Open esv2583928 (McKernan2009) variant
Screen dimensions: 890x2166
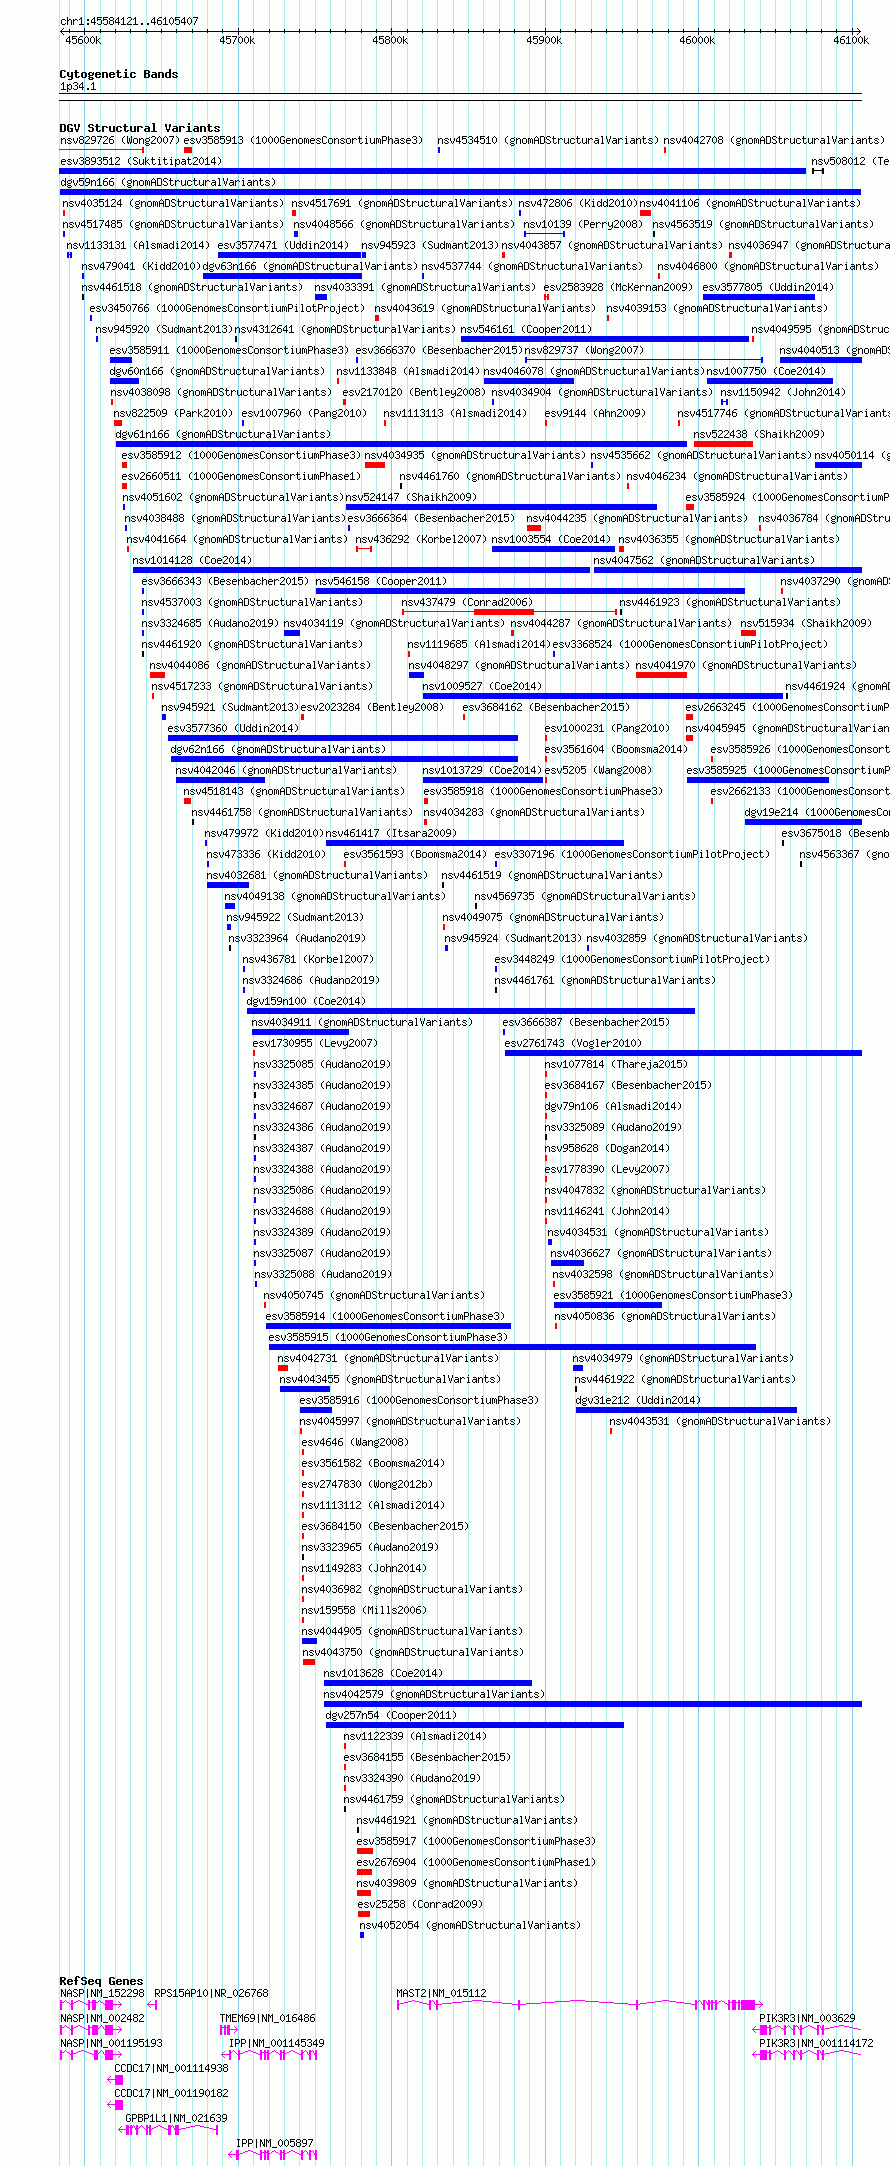click(x=618, y=287)
